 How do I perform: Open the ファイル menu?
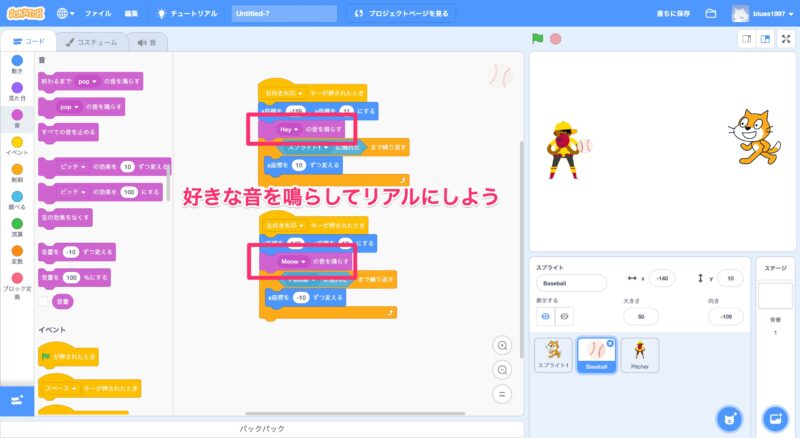pos(98,14)
